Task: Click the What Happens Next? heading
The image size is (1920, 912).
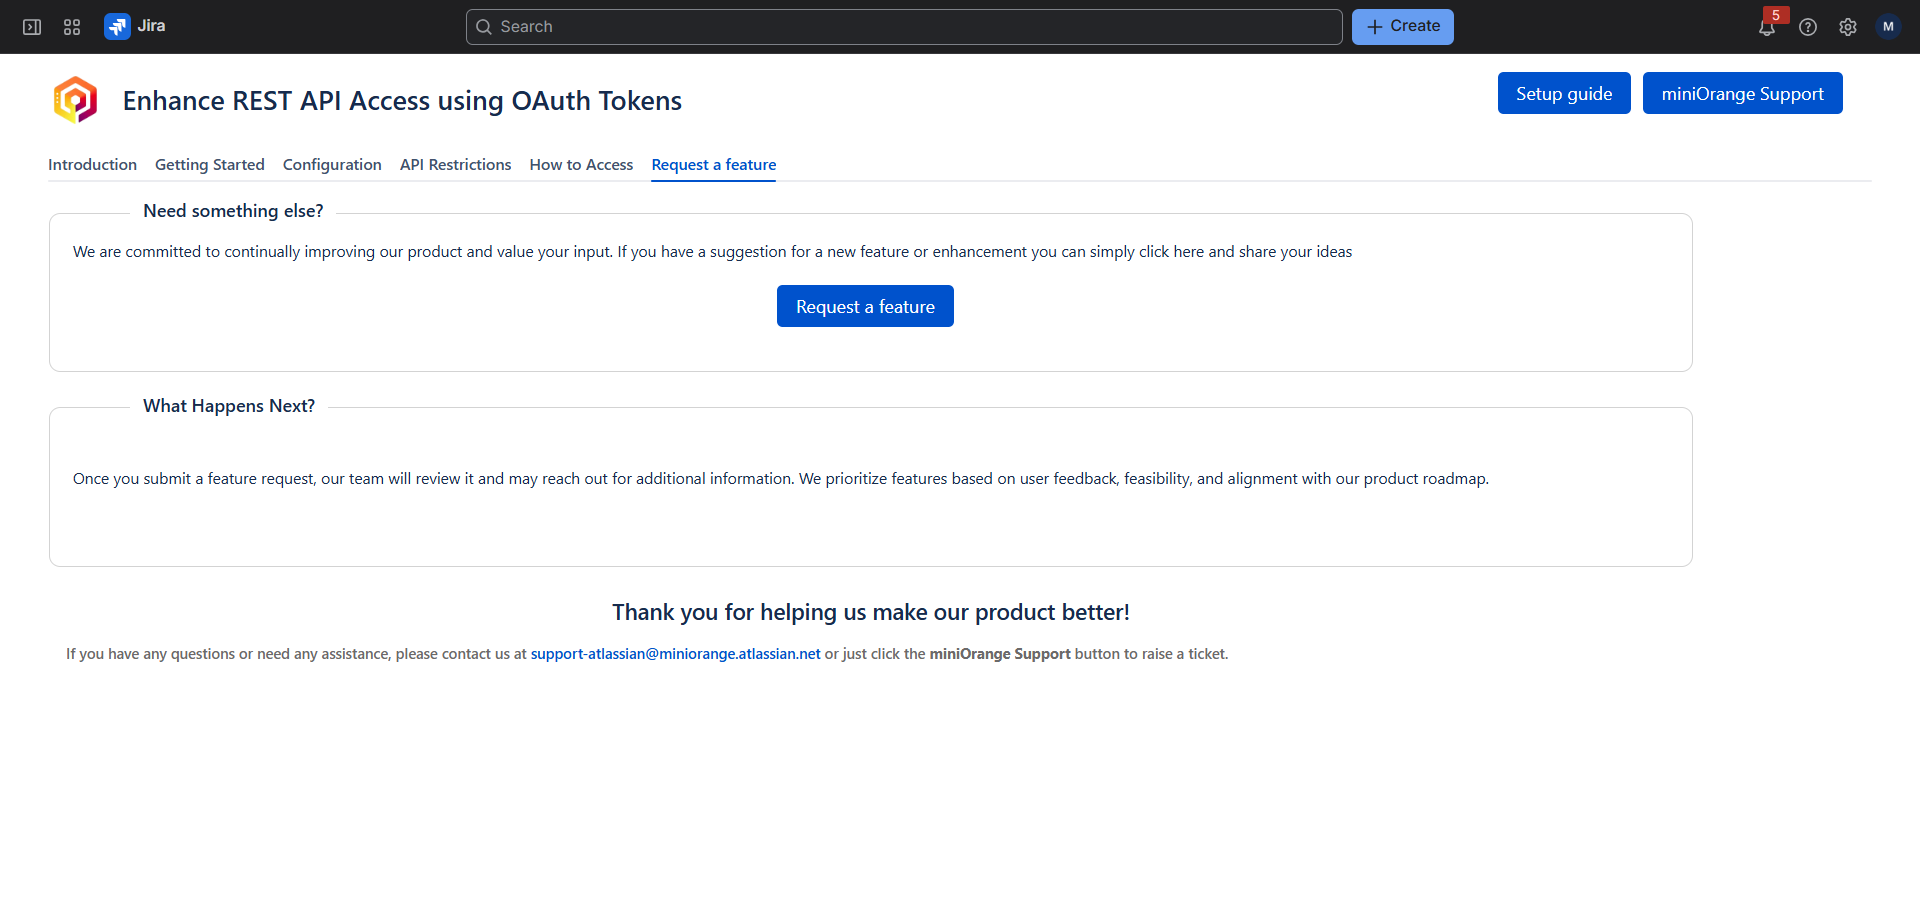Action: pos(229,406)
